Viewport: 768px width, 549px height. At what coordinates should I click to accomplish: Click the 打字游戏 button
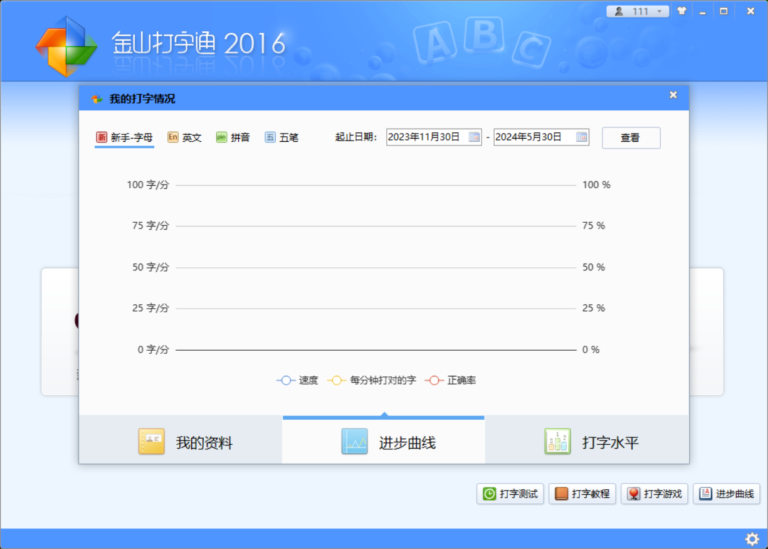[654, 494]
